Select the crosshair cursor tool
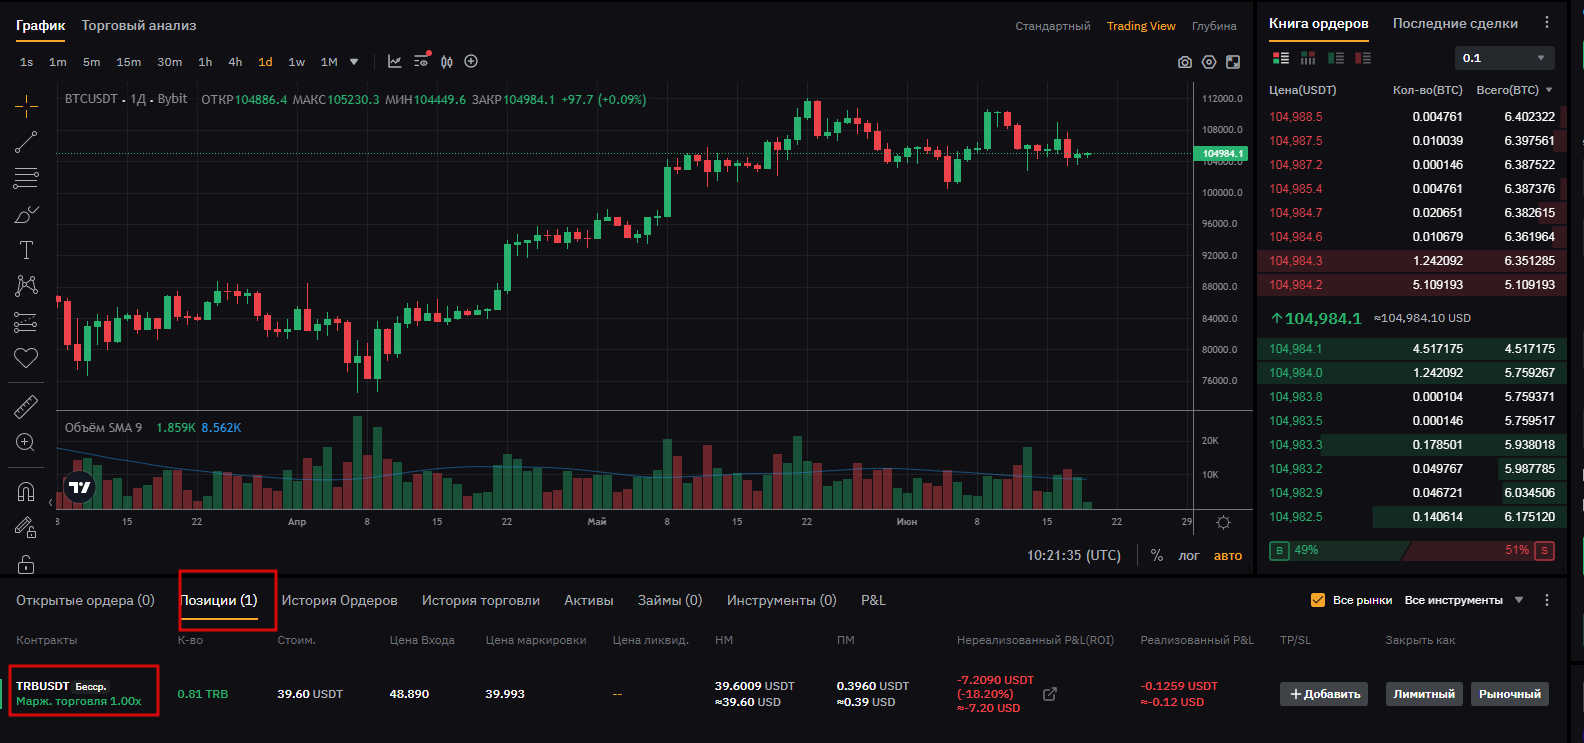The height and width of the screenshot is (743, 1584). [27, 105]
